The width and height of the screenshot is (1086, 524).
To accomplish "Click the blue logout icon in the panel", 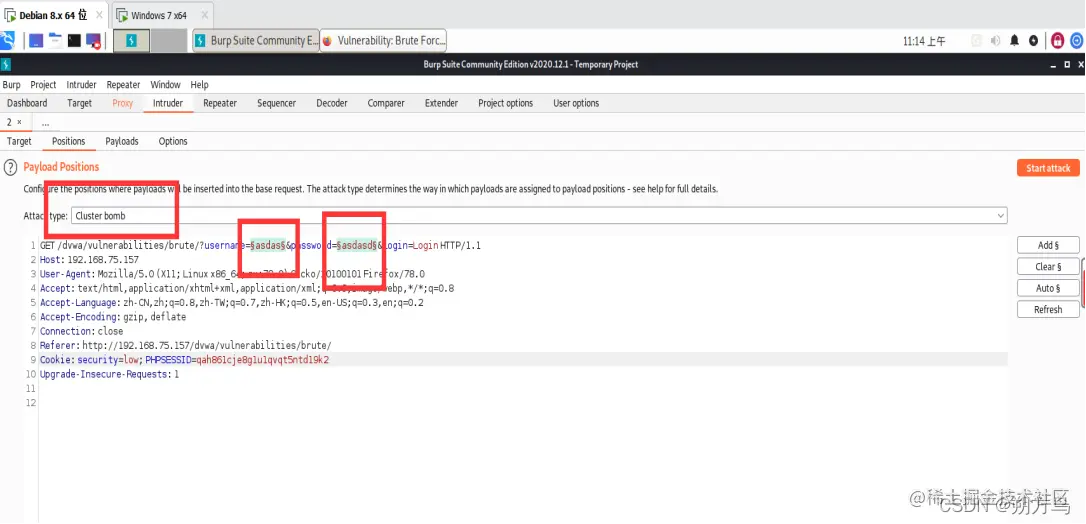I will coord(1077,41).
